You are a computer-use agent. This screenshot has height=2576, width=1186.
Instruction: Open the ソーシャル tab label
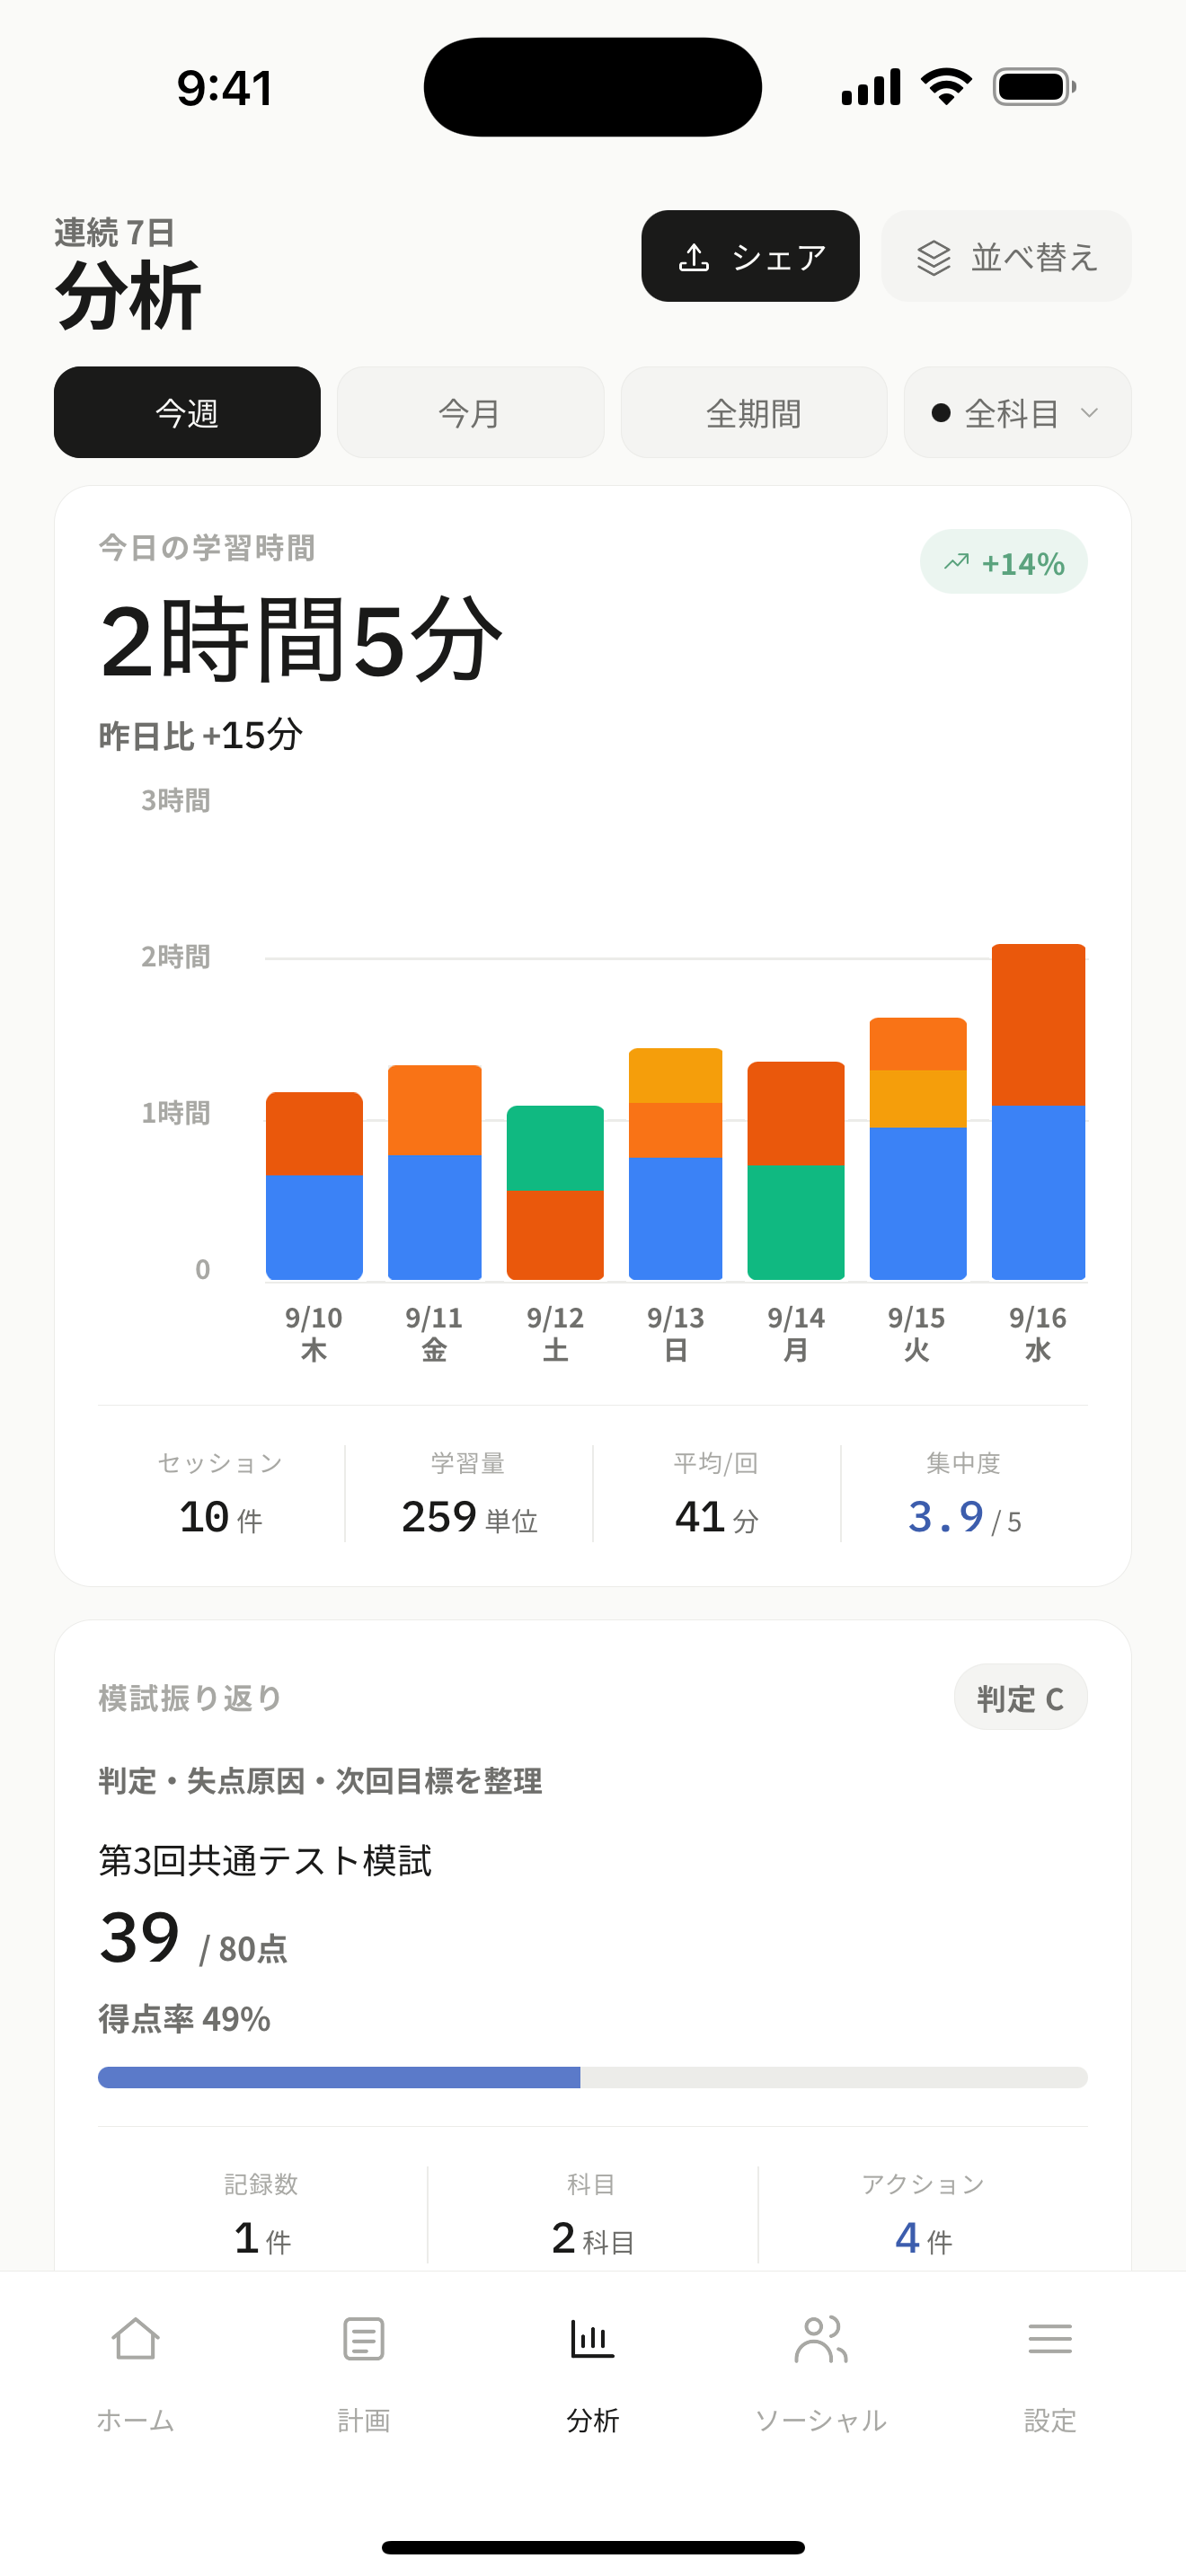click(x=821, y=2420)
